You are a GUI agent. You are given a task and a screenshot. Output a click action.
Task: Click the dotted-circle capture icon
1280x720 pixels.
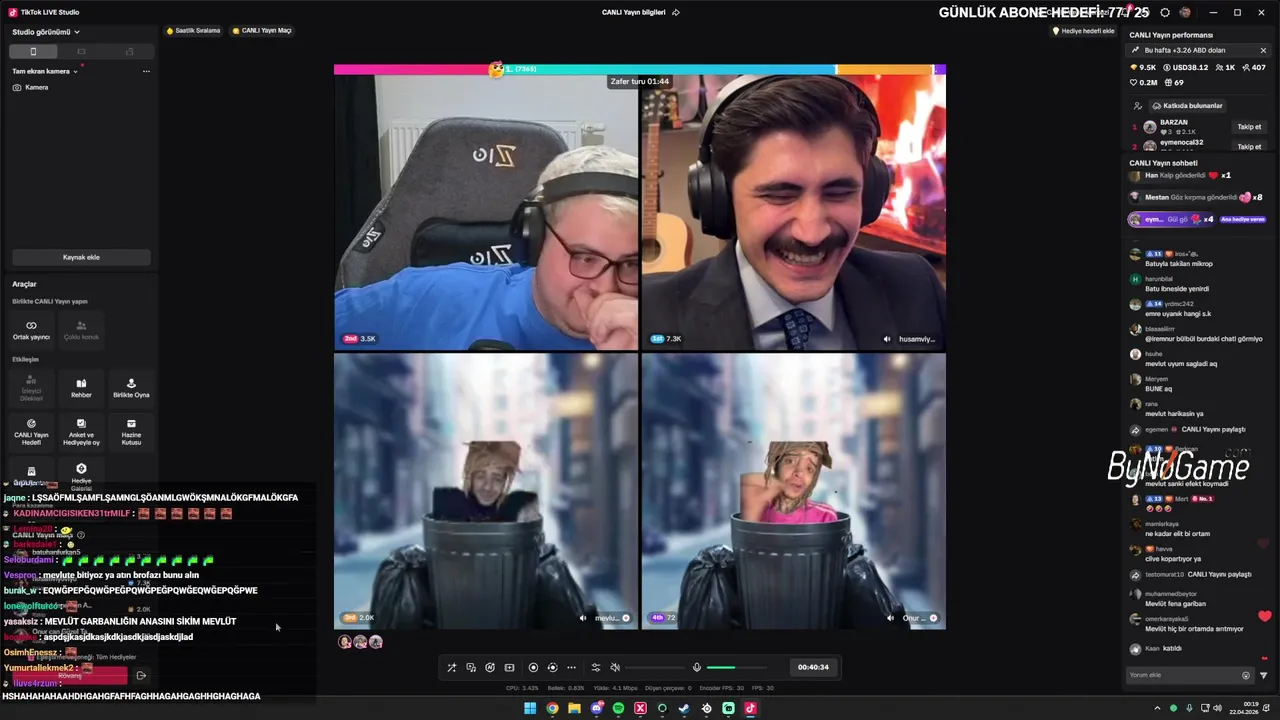coord(552,667)
